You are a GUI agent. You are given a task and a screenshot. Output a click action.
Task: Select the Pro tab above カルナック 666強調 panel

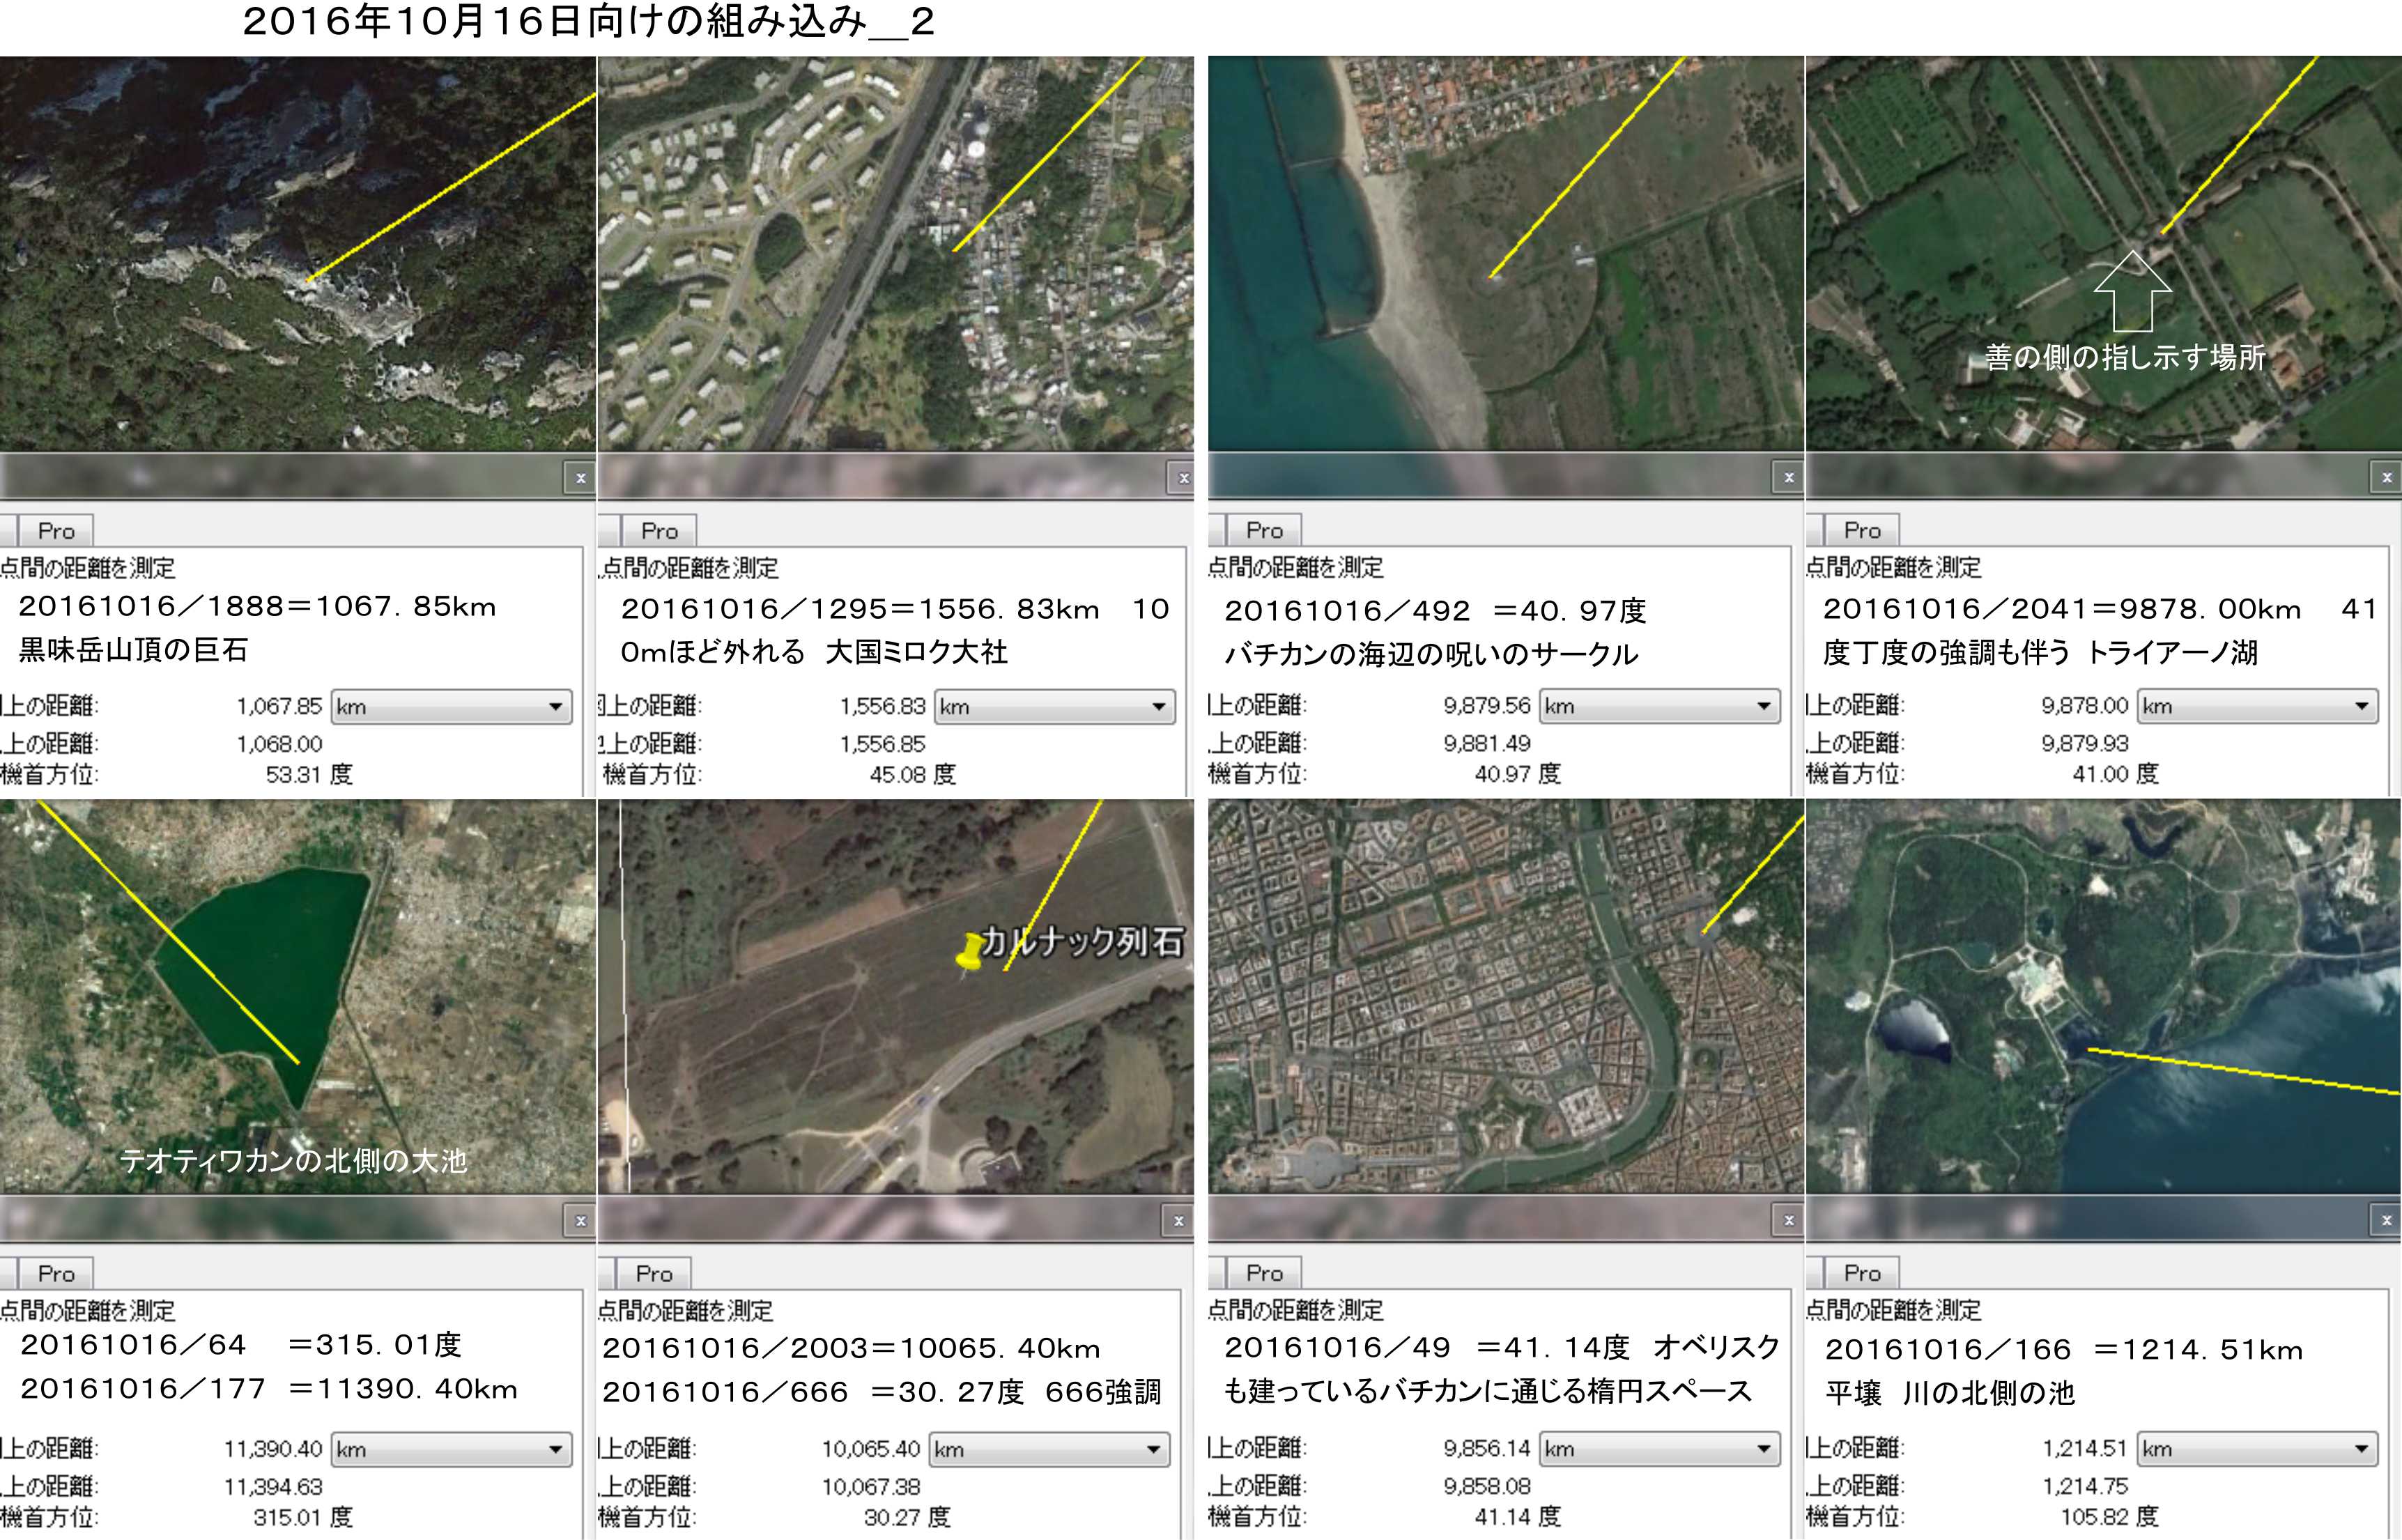(x=654, y=1274)
